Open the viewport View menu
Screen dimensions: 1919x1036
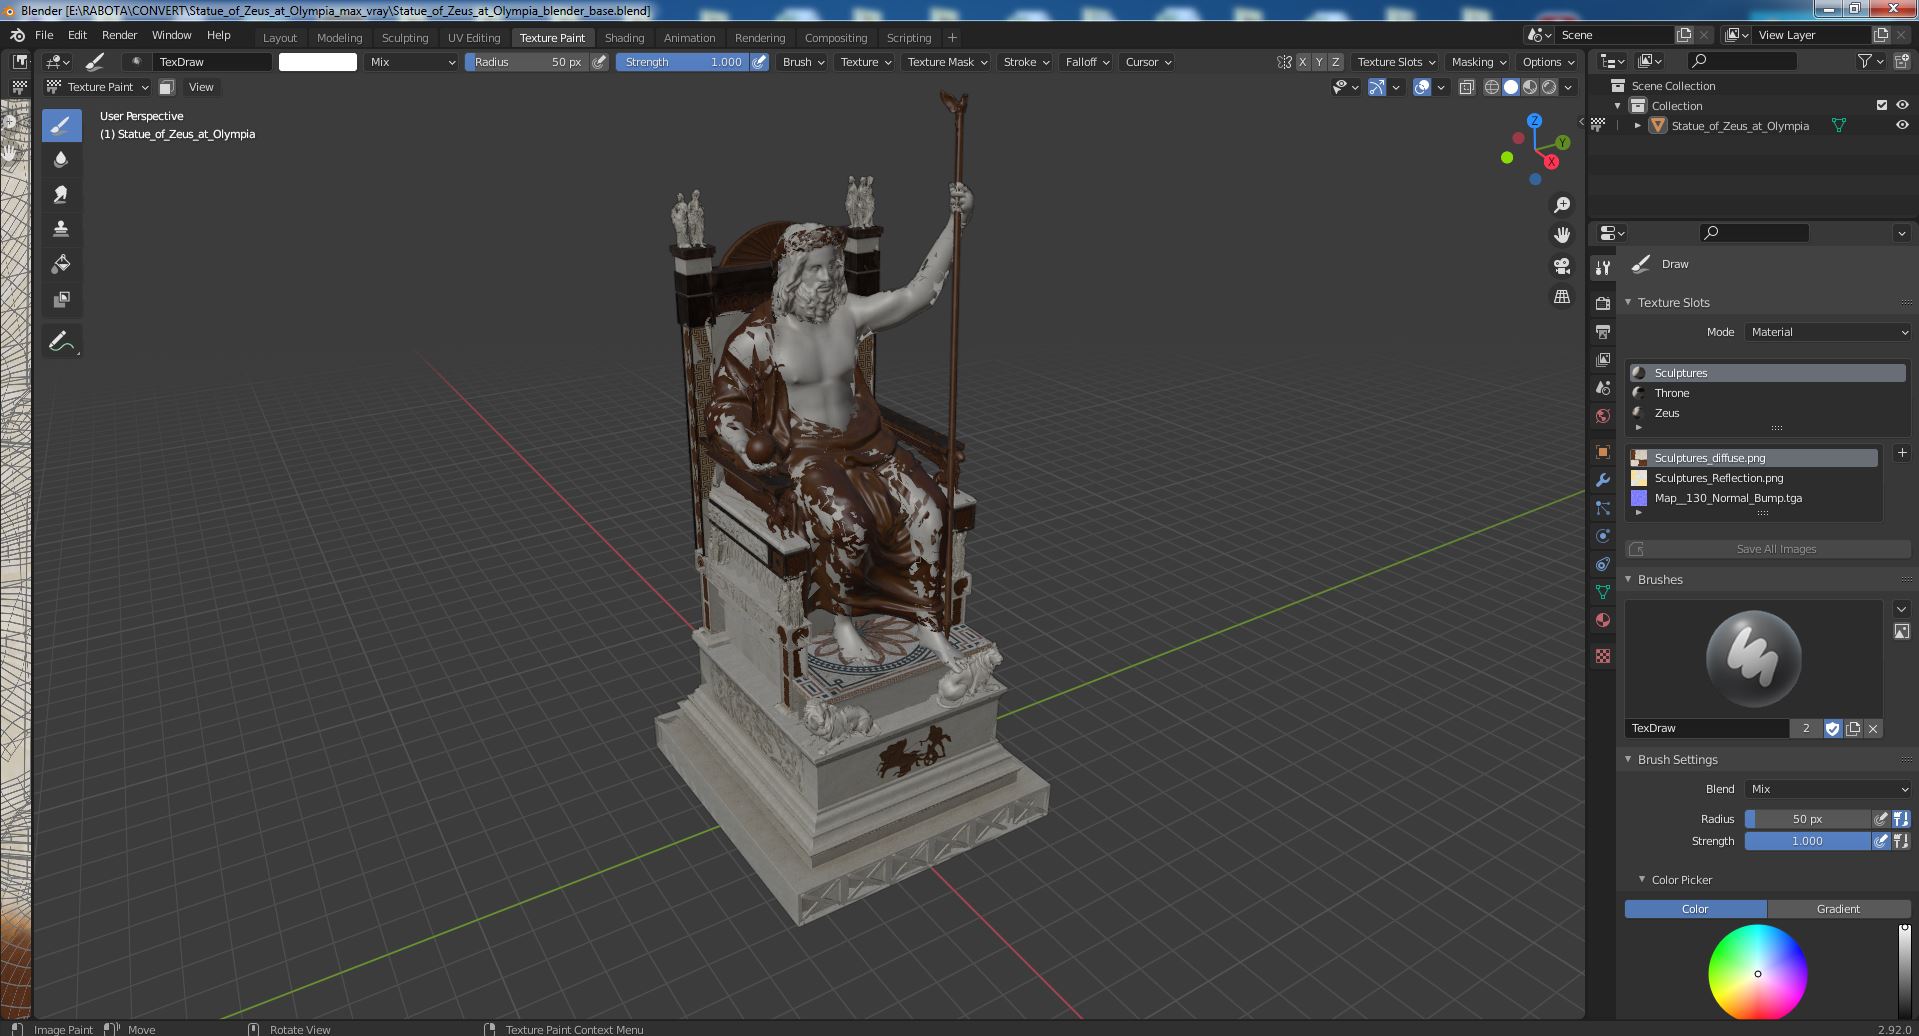[x=201, y=87]
